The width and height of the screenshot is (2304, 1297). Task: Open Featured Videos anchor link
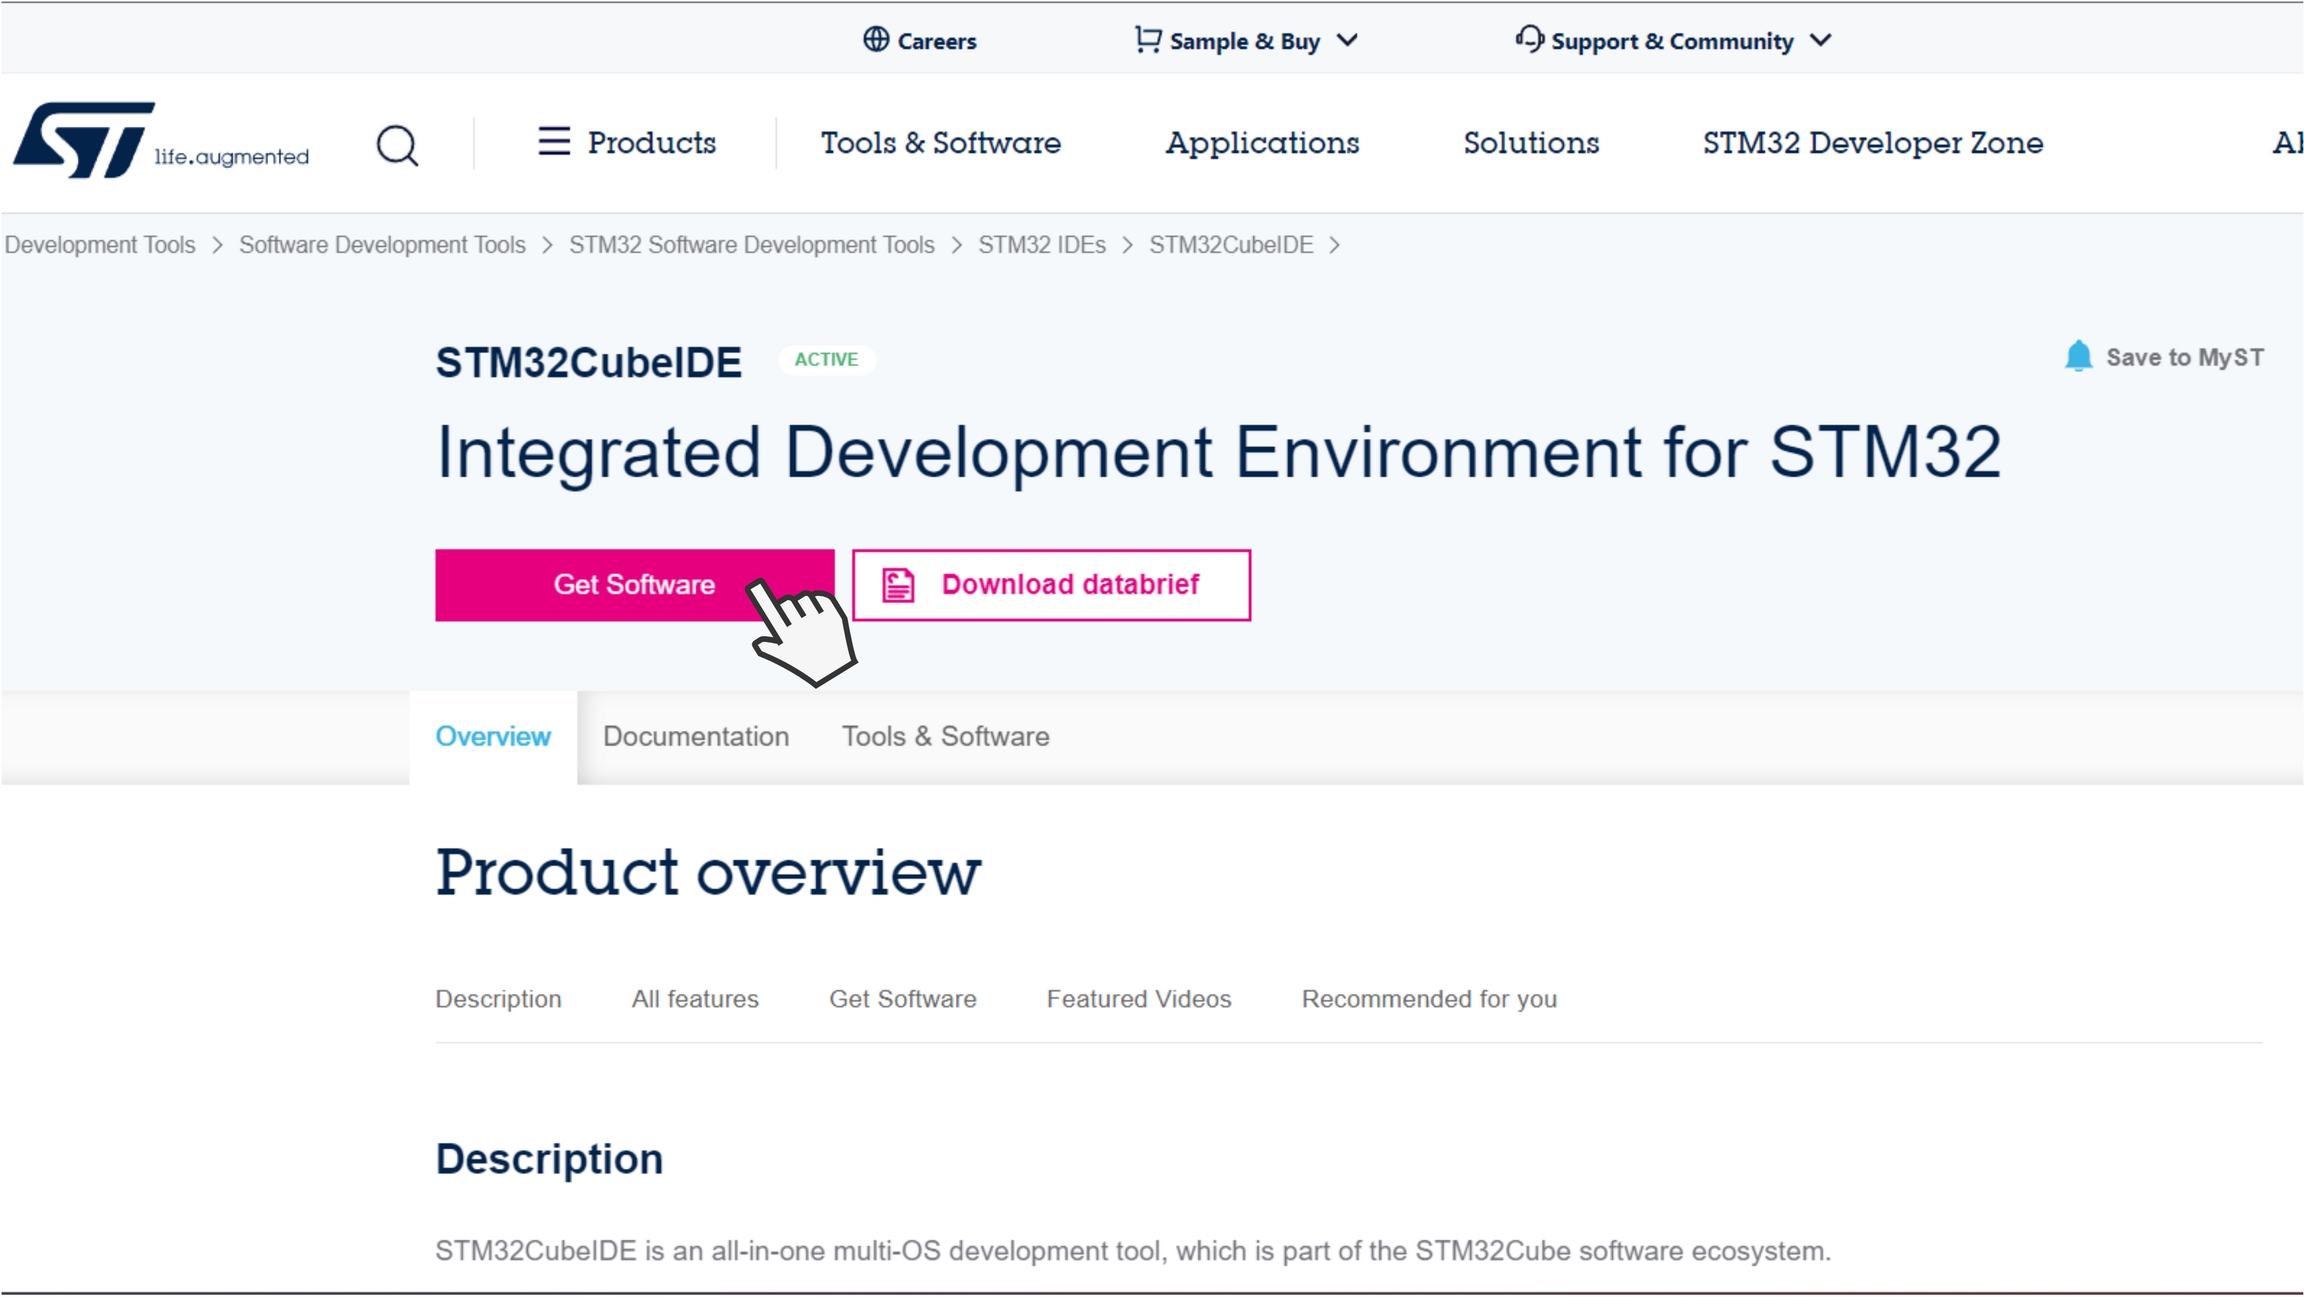point(1138,999)
